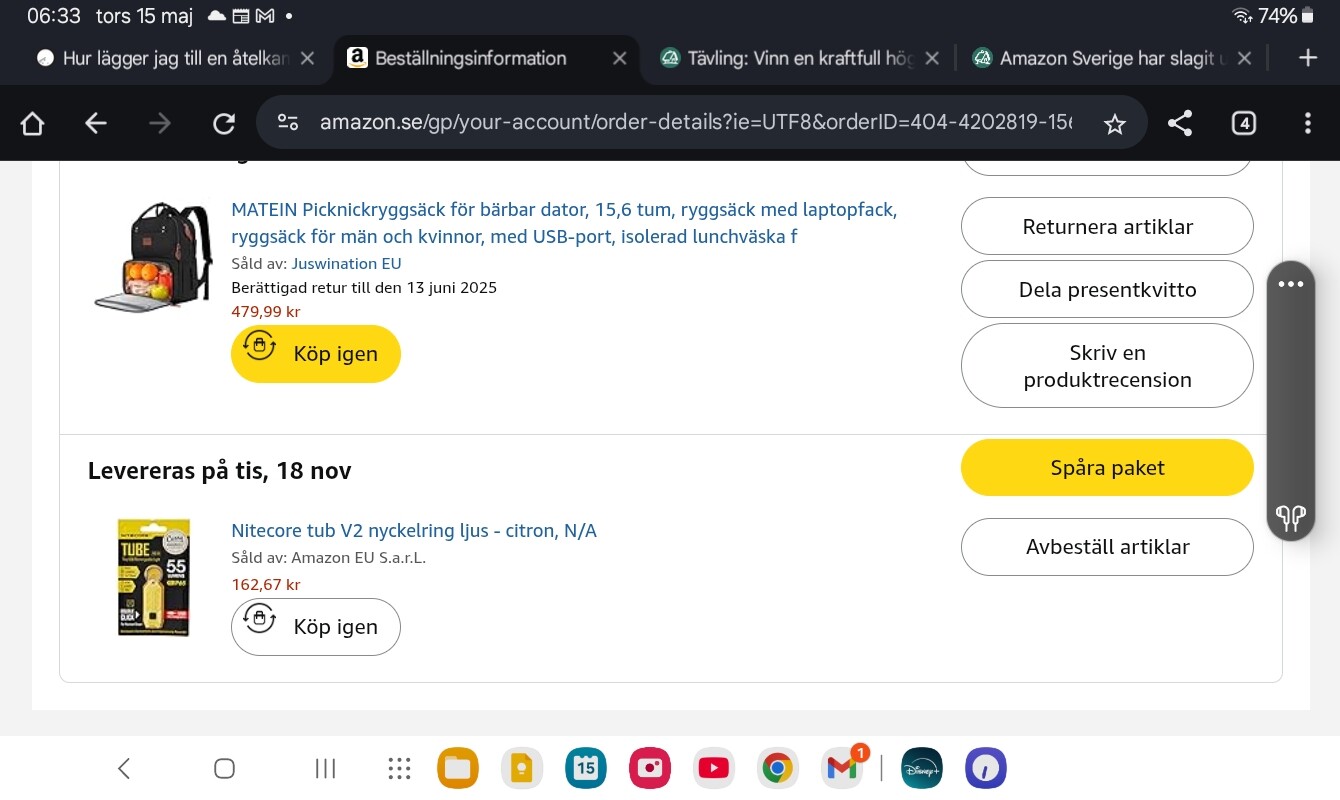The height and width of the screenshot is (800, 1340).
Task: Open Nitecore tub V2 nyckelring product link
Action: click(x=413, y=531)
